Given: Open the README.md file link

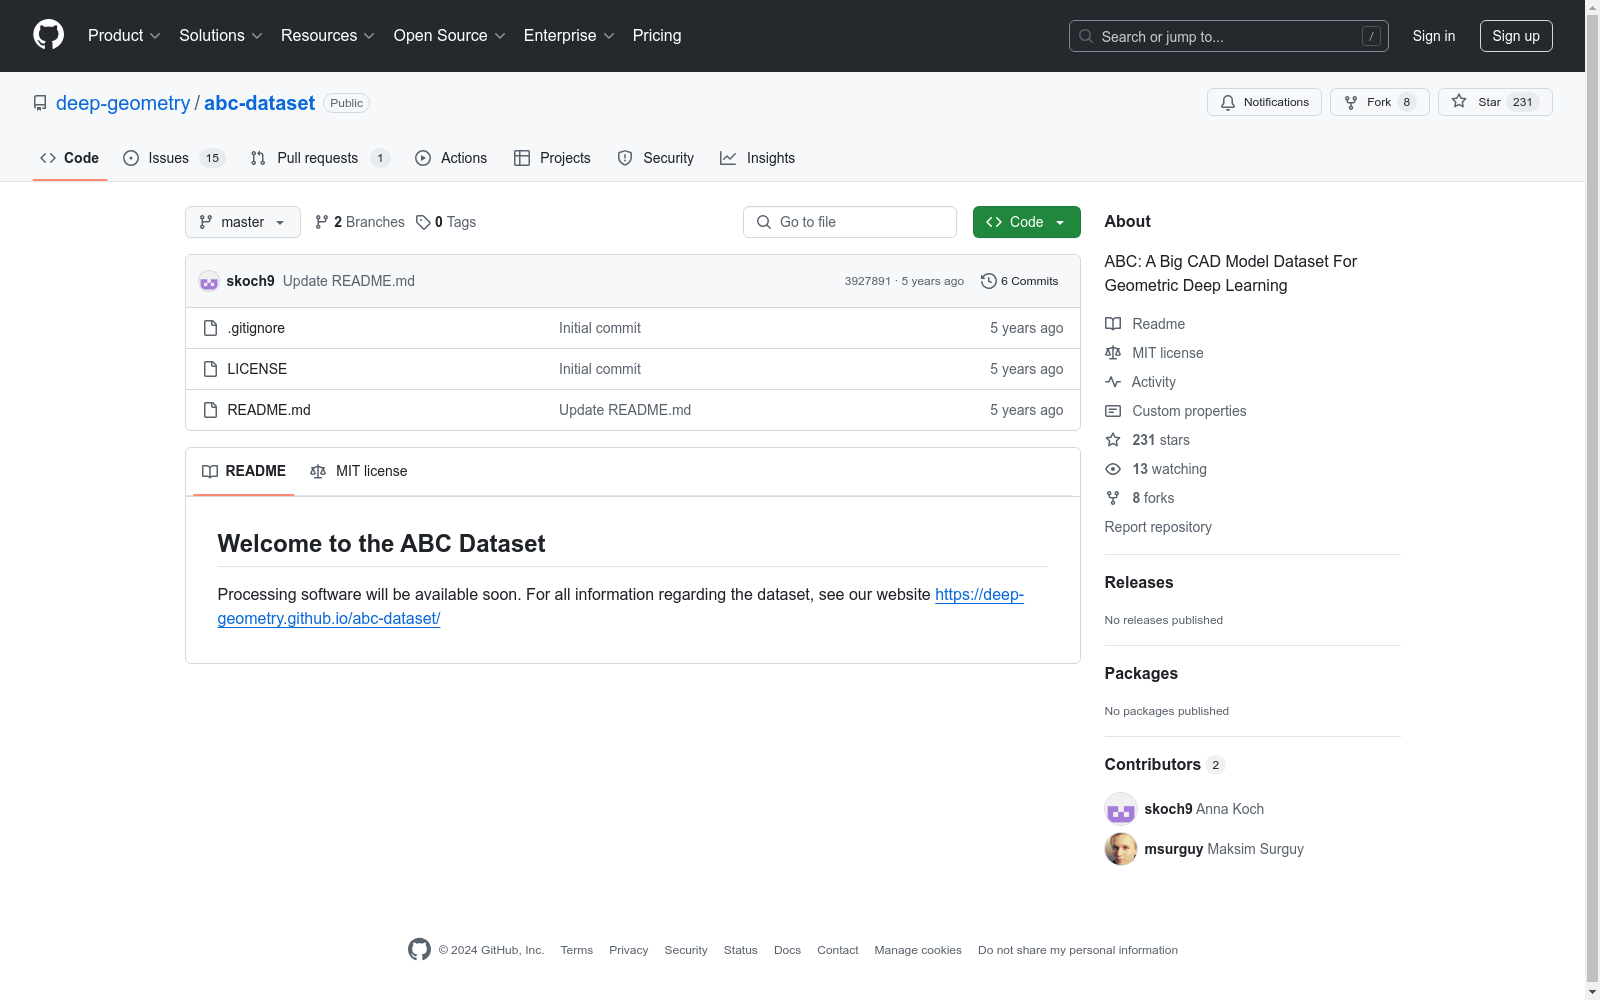Looking at the screenshot, I should coord(269,410).
